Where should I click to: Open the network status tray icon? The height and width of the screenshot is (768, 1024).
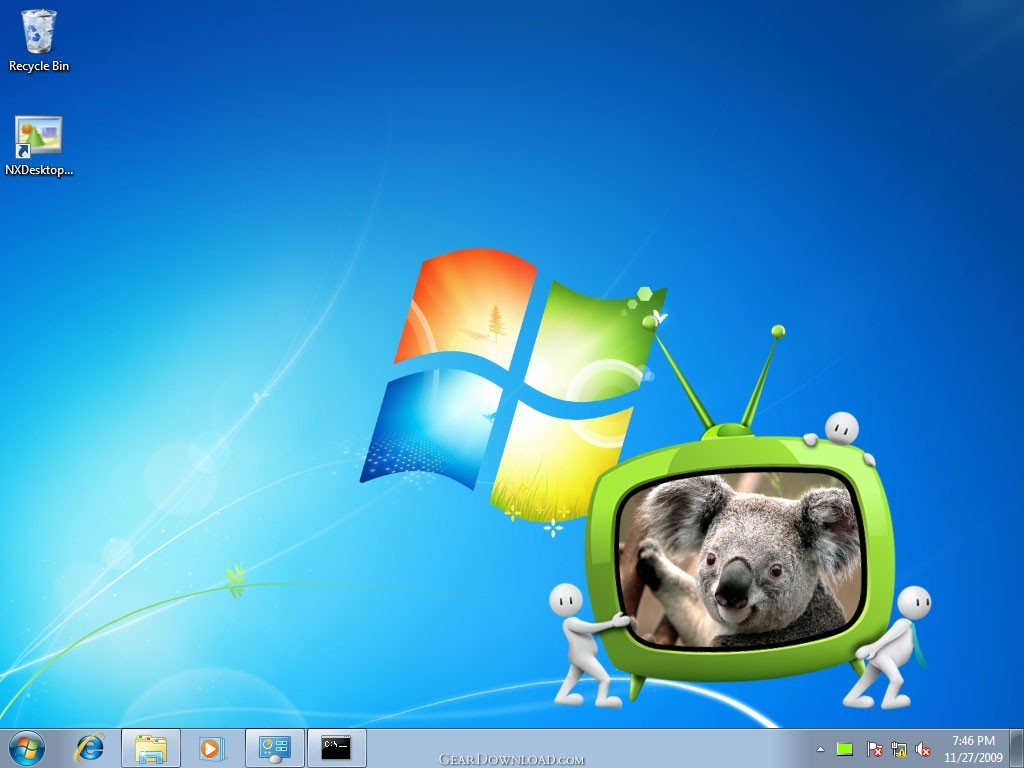point(899,749)
